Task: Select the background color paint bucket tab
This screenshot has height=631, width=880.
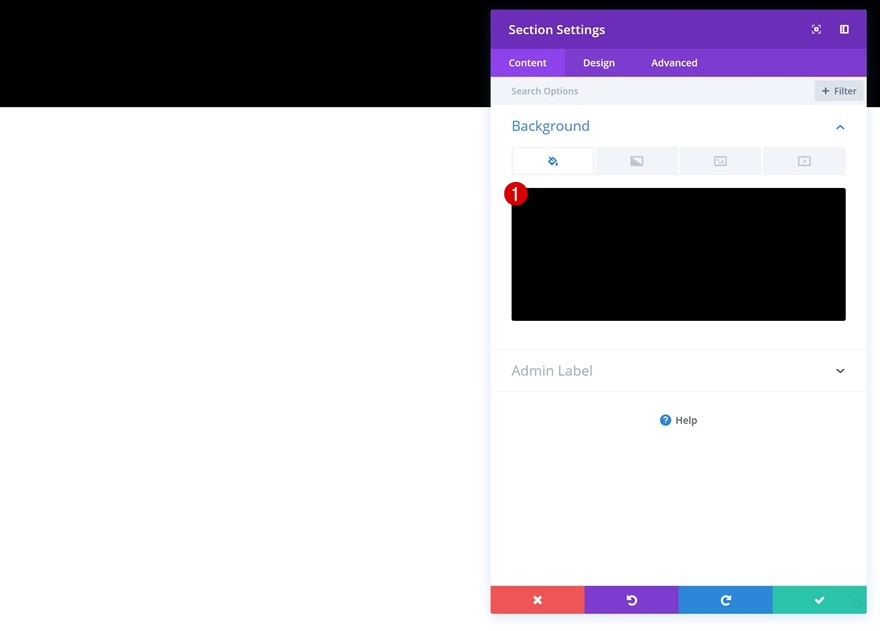Action: click(x=553, y=161)
